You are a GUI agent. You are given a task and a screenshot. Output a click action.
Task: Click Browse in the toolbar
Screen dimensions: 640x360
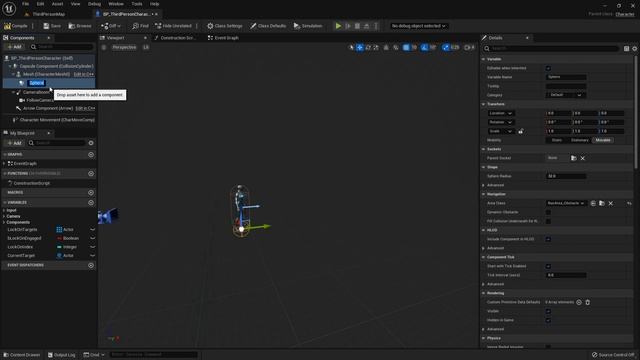tap(80, 26)
